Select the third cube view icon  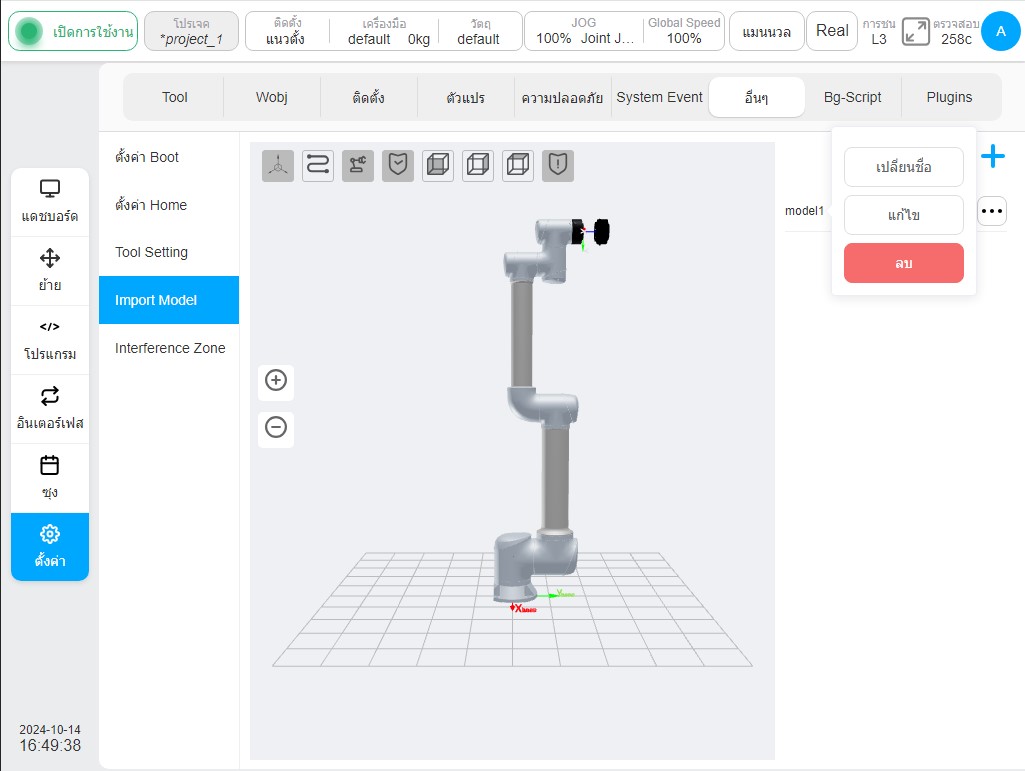click(518, 165)
